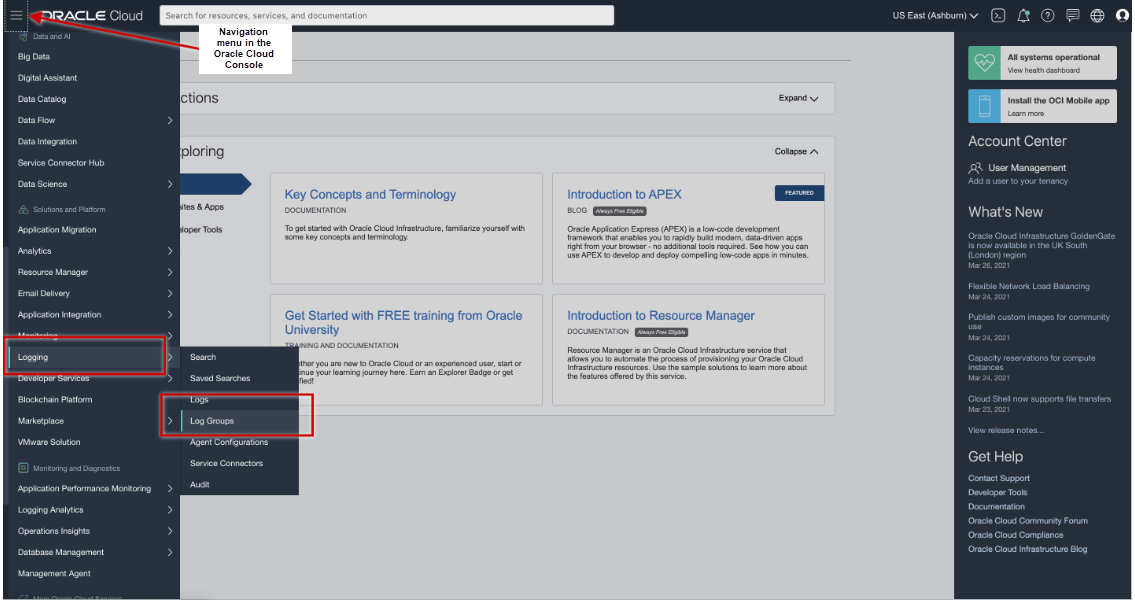Open the support chat icon
Viewport: 1135px width, 603px height.
pyautogui.click(x=1073, y=15)
